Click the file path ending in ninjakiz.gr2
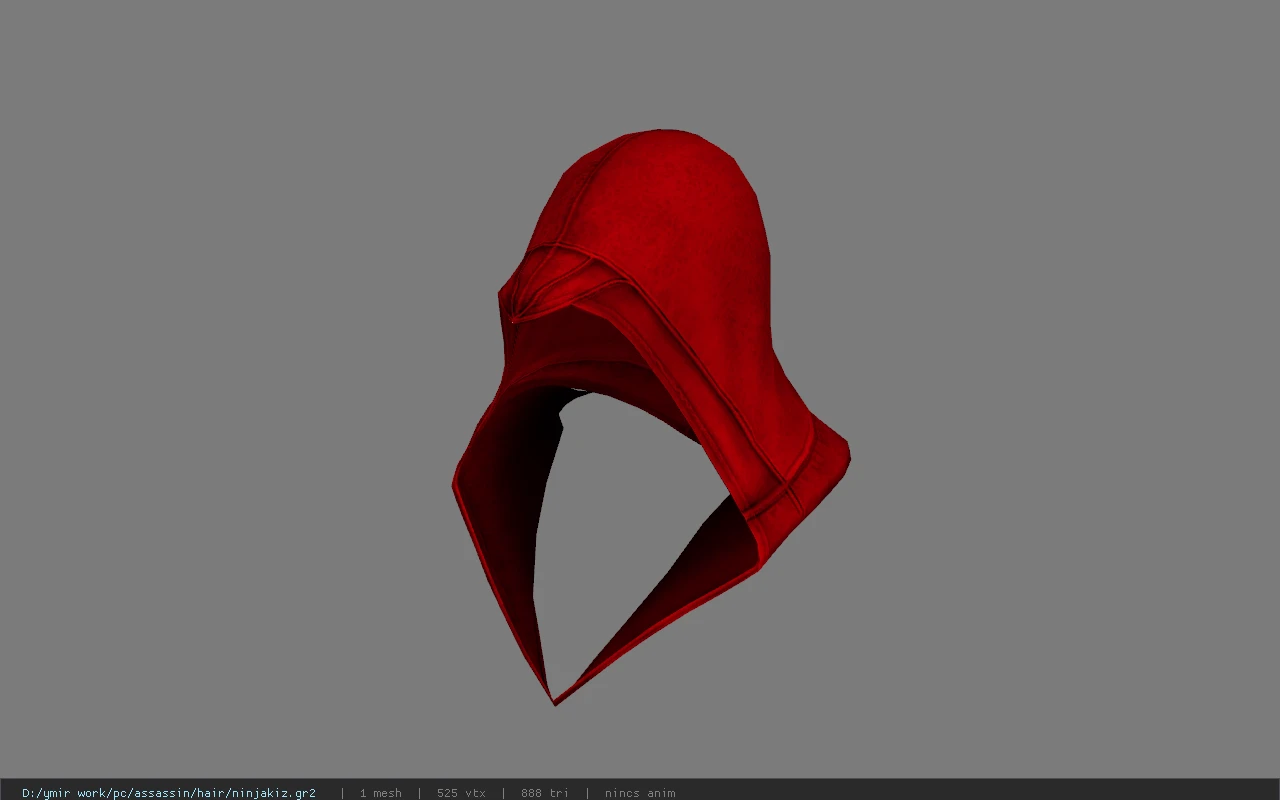Screen dimensions: 1280x800 pyautogui.click(x=169, y=793)
